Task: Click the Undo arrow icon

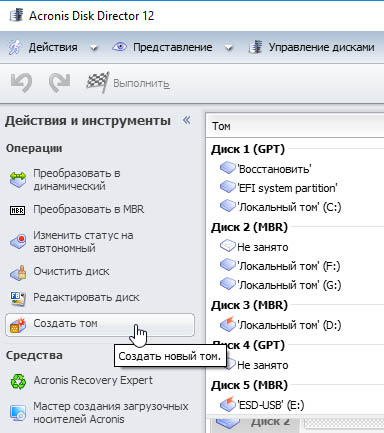Action: 22,82
